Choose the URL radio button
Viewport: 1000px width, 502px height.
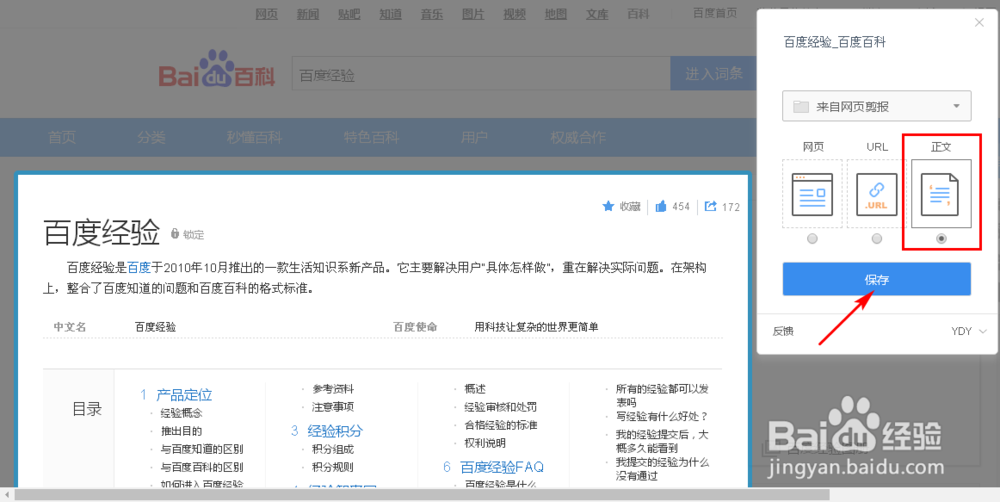click(877, 239)
